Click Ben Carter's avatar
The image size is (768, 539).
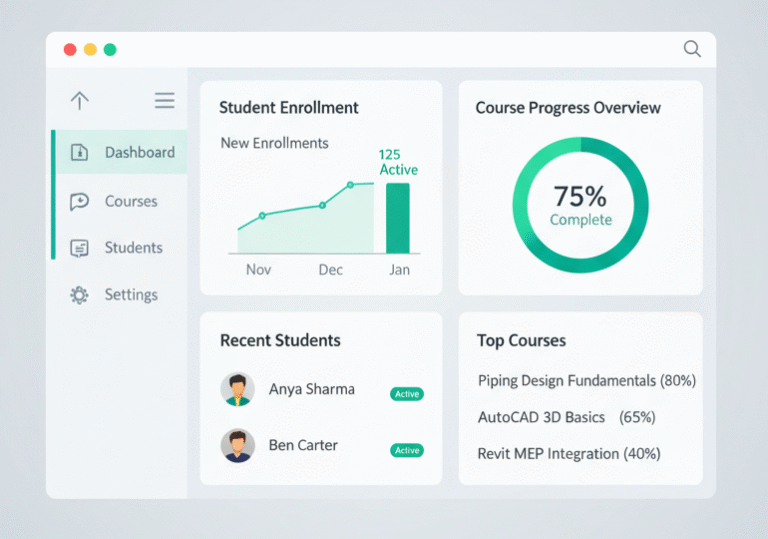(x=237, y=445)
